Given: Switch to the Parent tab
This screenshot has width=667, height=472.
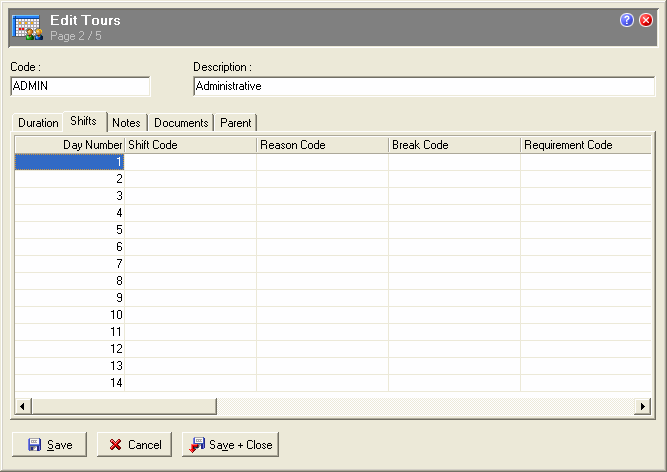Looking at the screenshot, I should (236, 123).
